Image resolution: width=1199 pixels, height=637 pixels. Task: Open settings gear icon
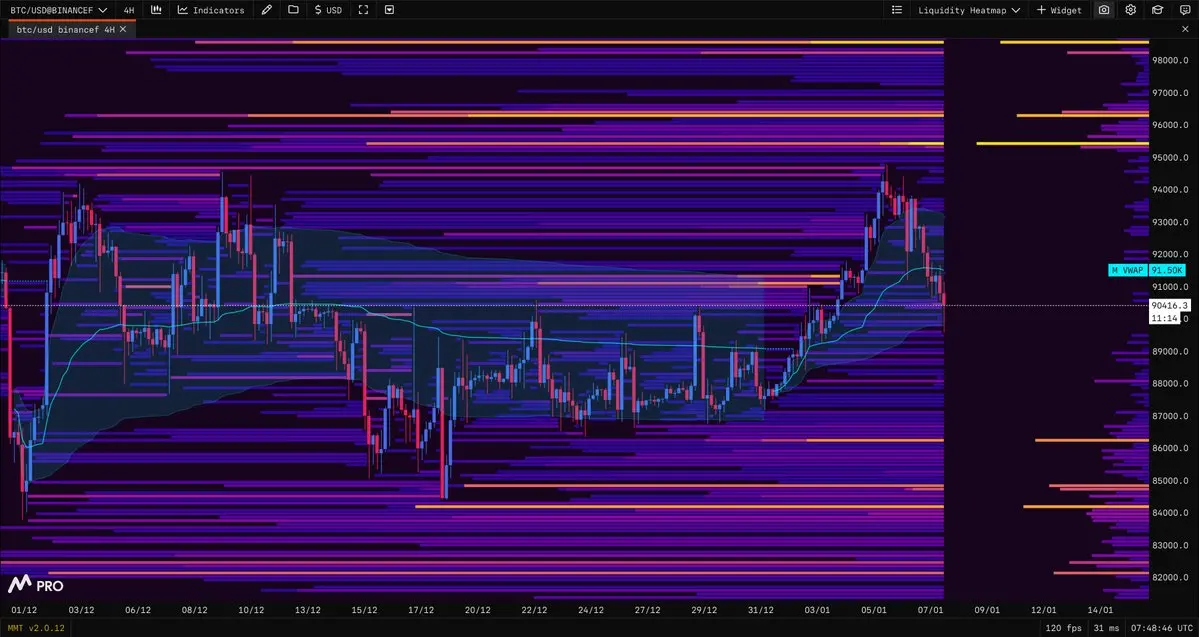1130,10
